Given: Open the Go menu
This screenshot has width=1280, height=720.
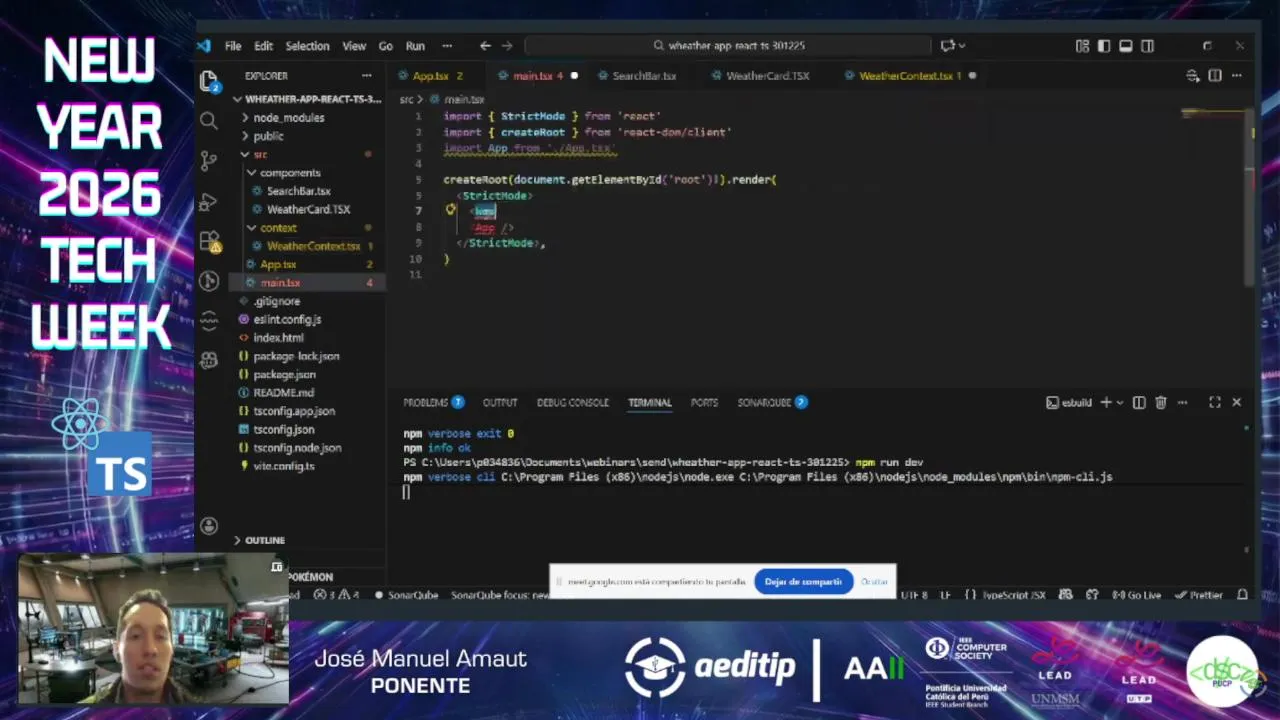Looking at the screenshot, I should pos(385,46).
